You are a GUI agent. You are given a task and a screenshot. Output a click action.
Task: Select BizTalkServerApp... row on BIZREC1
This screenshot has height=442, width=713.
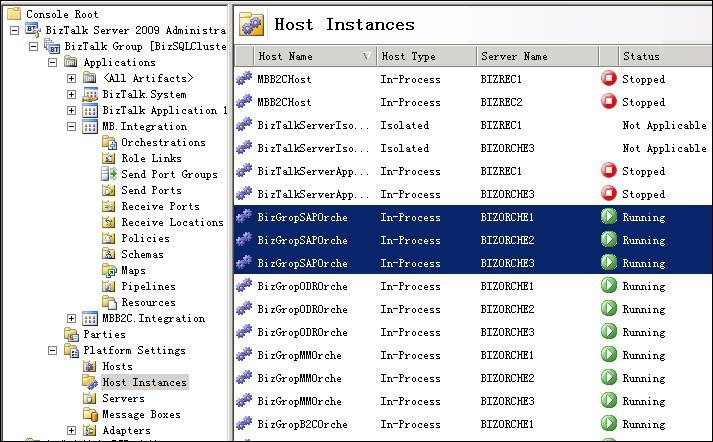click(473, 171)
